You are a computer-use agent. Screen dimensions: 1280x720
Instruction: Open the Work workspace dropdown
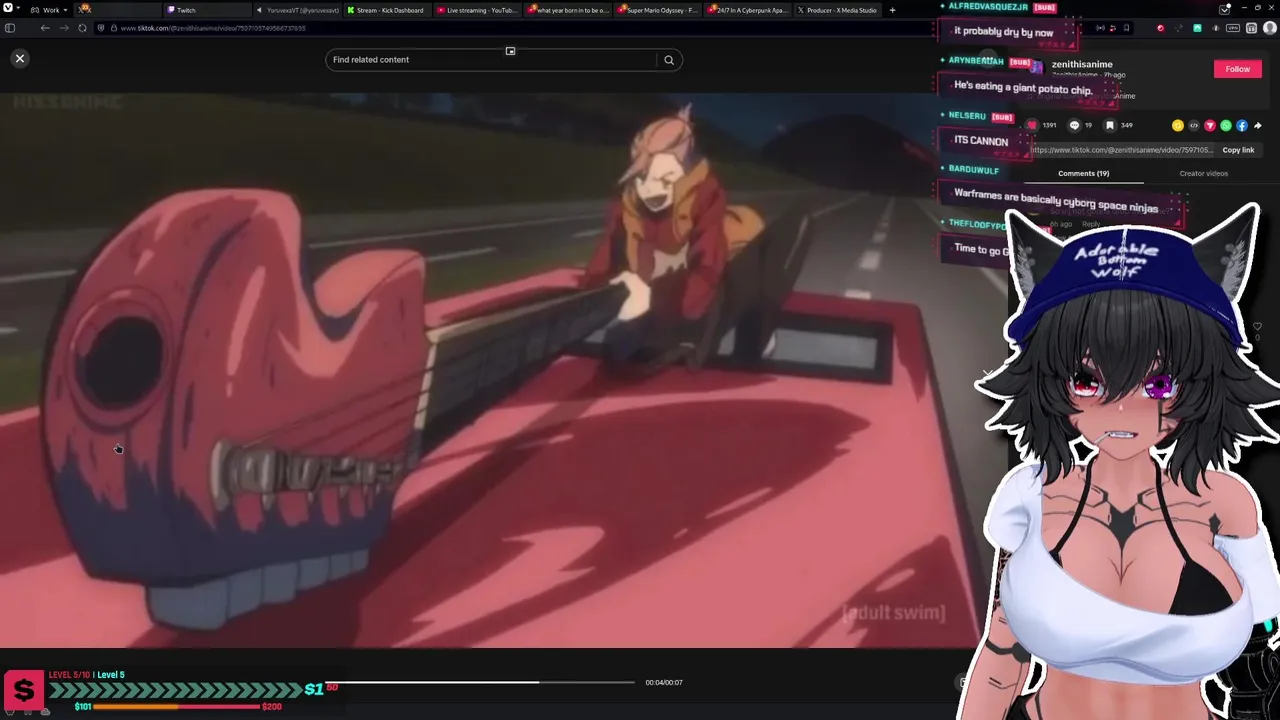50,10
